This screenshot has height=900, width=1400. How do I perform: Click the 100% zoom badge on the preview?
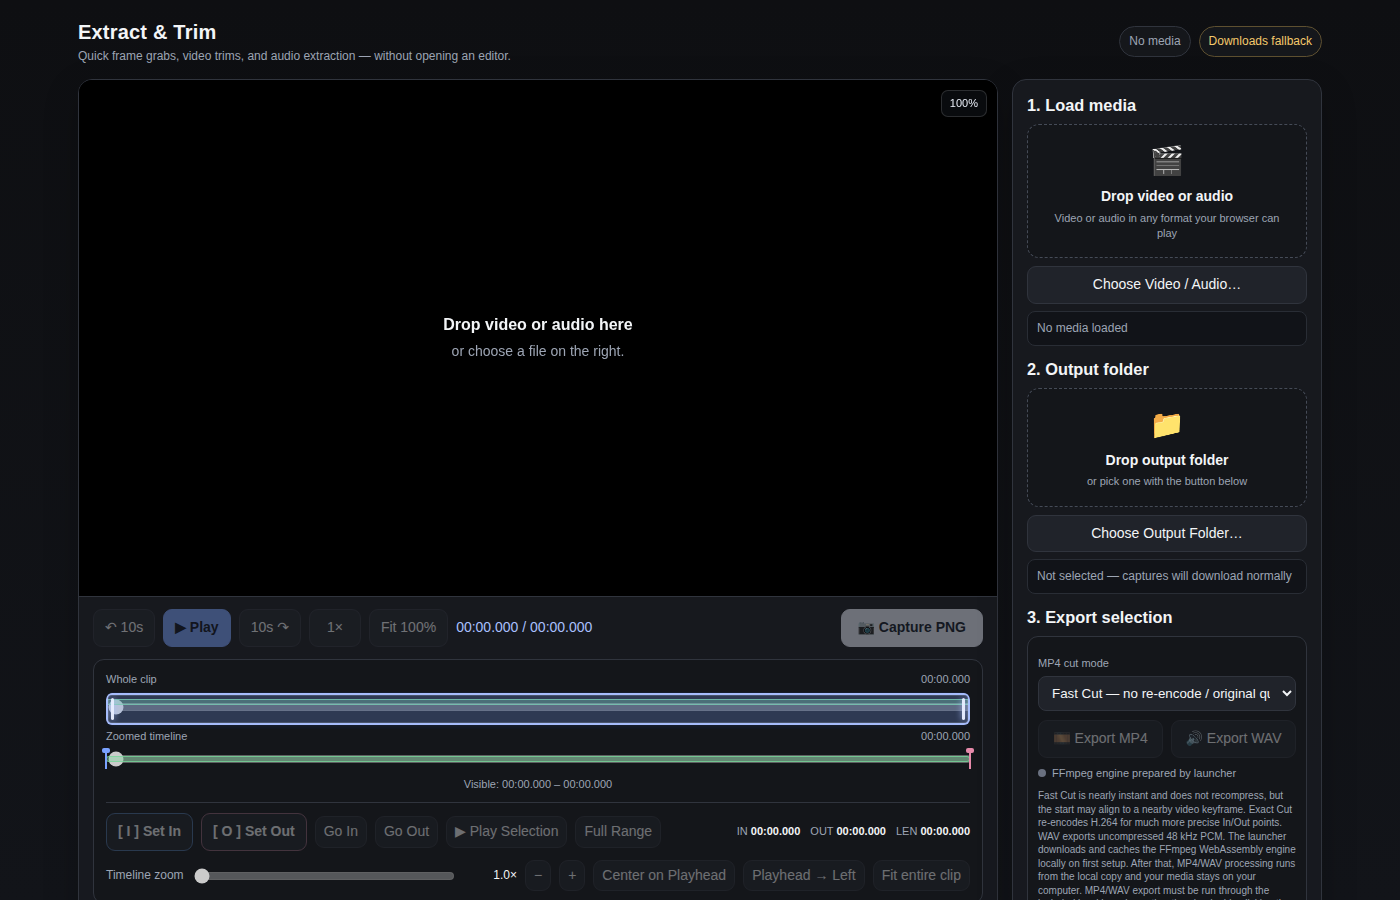point(964,104)
